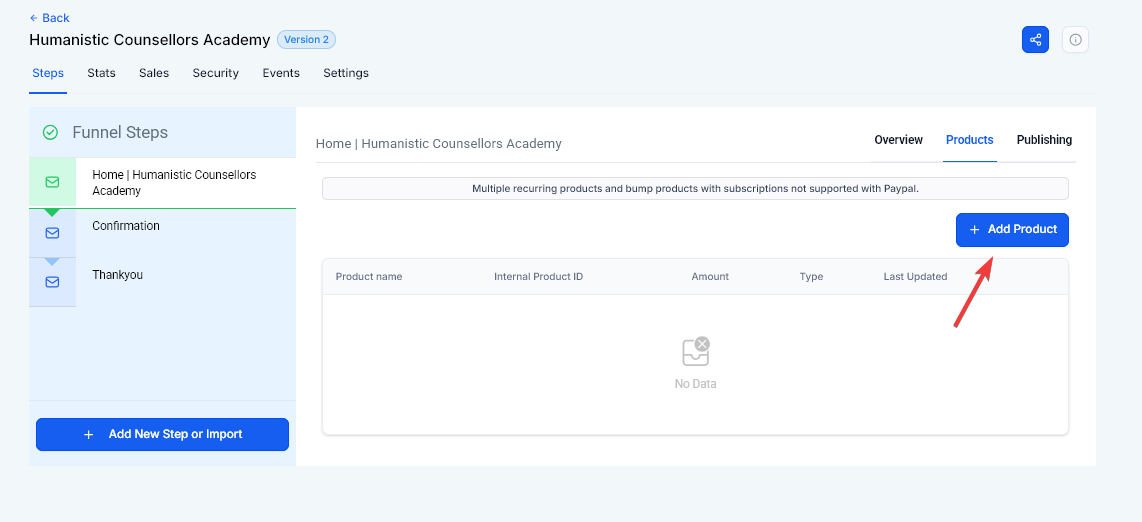Click the Version 2 badge

[x=306, y=40]
